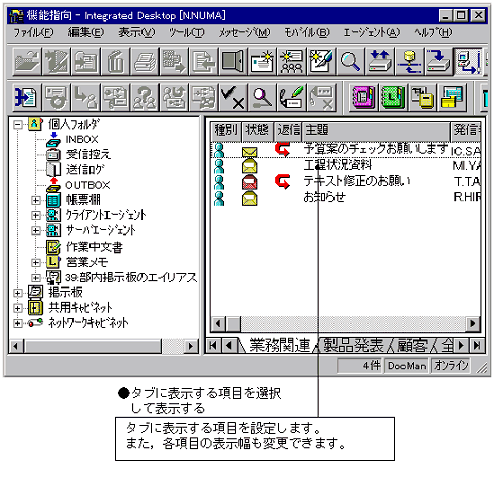Open the ヘルプ(H) menu
The width and height of the screenshot is (494, 477).
(433, 33)
